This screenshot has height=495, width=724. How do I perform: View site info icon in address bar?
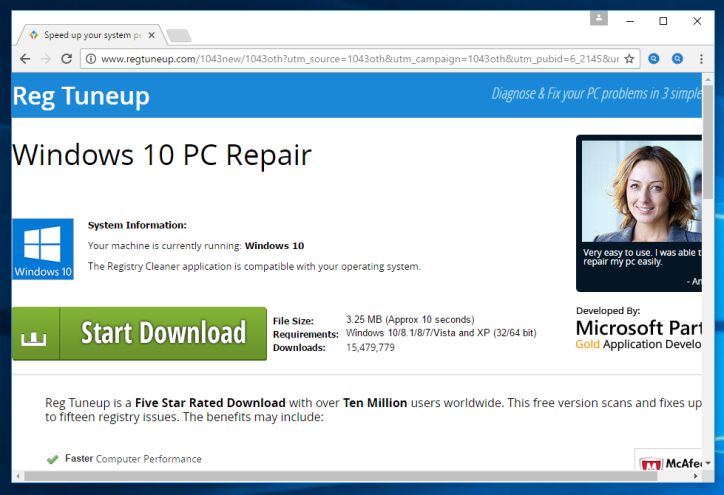point(91,59)
